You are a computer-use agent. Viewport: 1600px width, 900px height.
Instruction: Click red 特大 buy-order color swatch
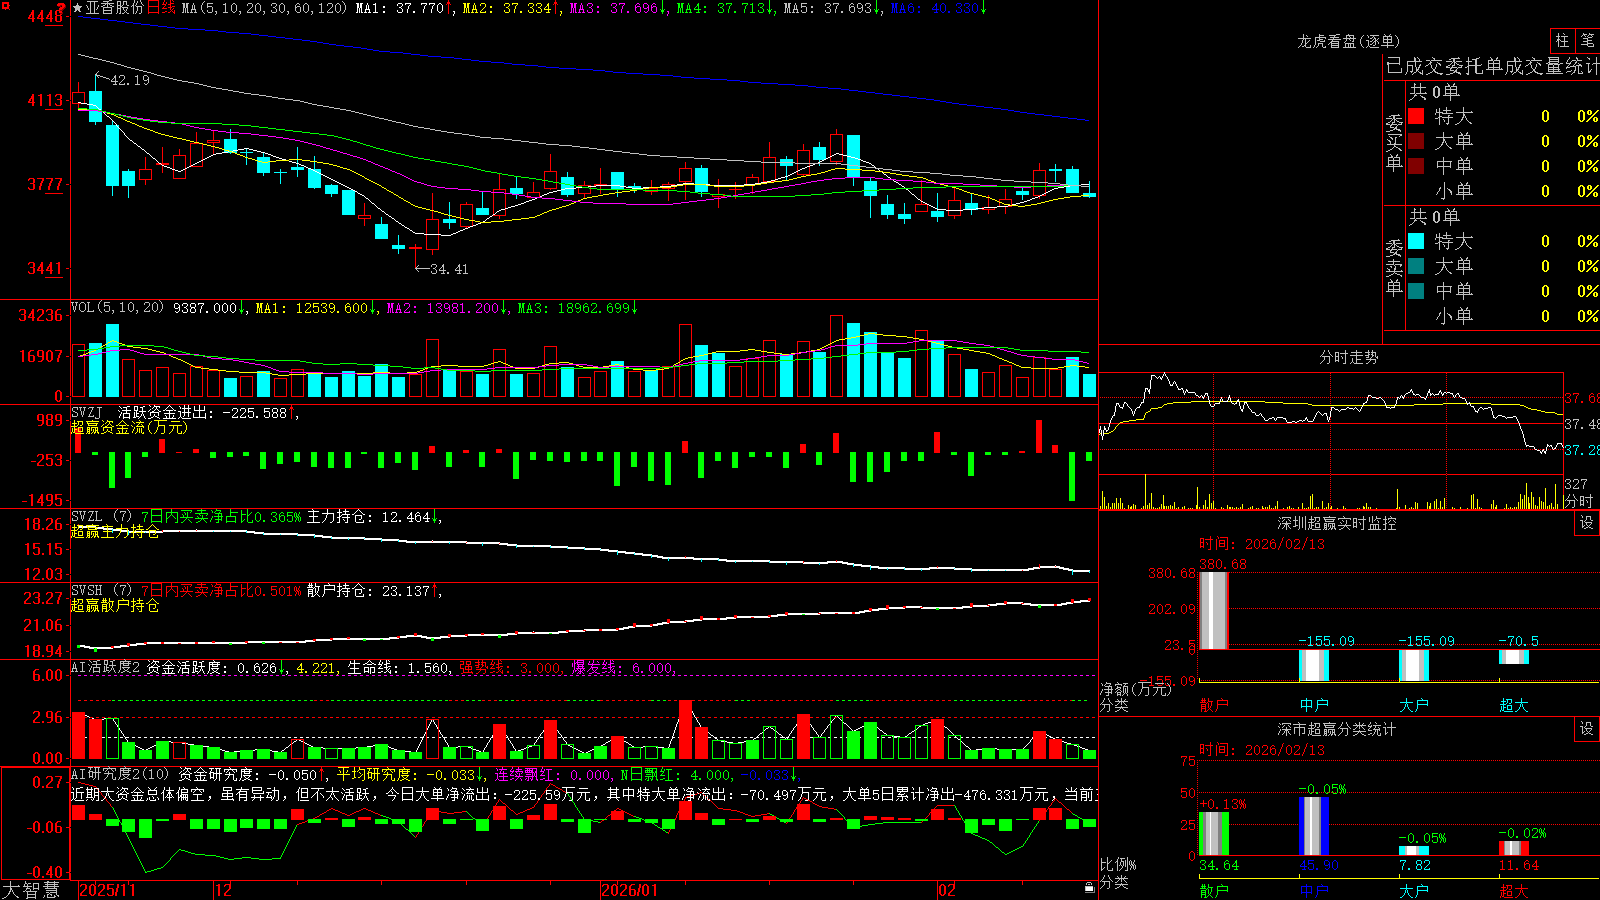pyautogui.click(x=1416, y=116)
